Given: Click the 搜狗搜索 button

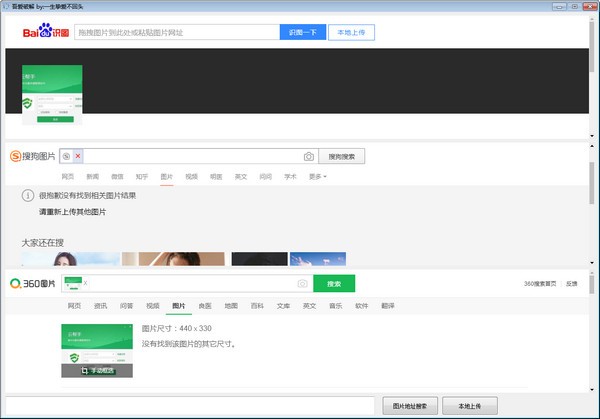Looking at the screenshot, I should click(x=342, y=157).
